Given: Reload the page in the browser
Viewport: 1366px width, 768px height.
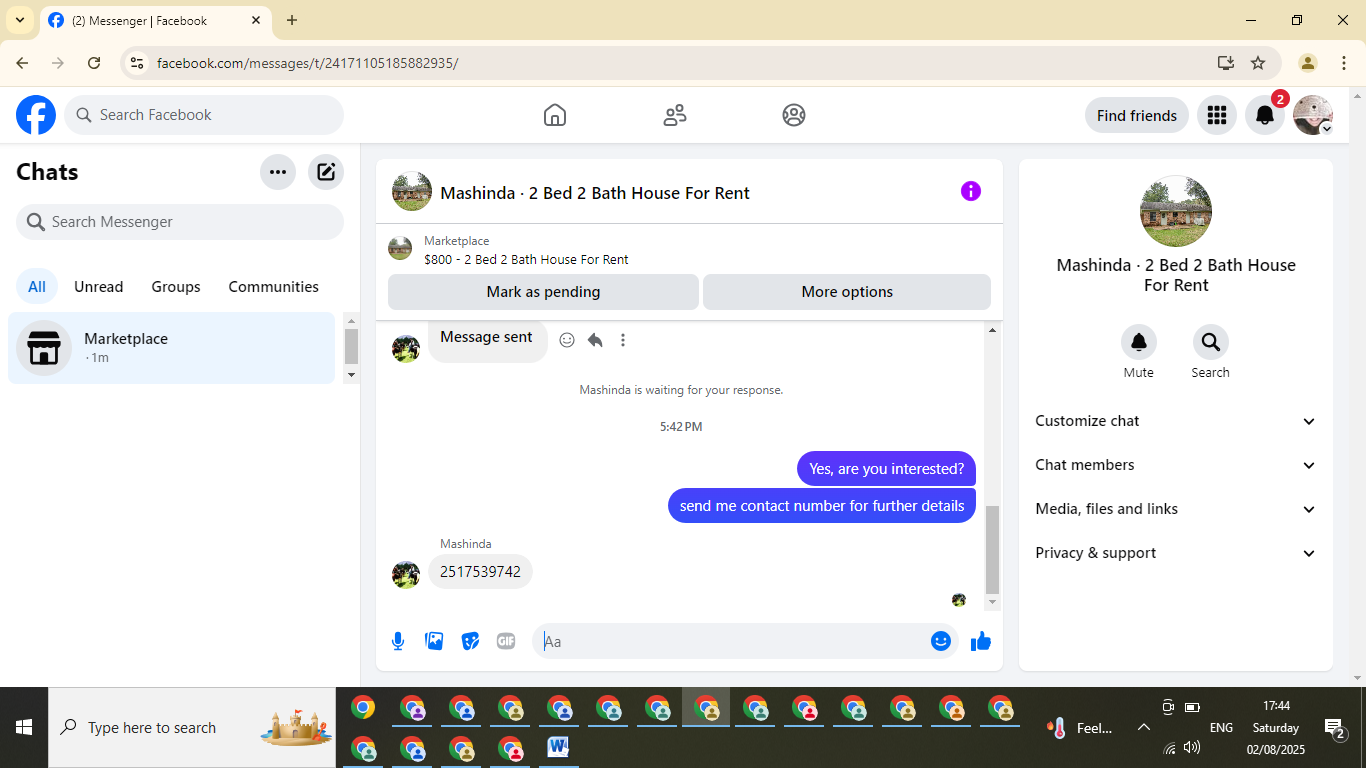Looking at the screenshot, I should pos(94,63).
